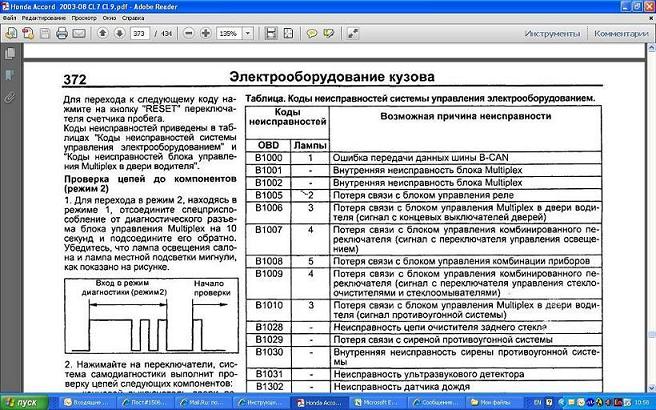656x410 pixels.
Task: Enable fit one full page icon
Action: click(x=288, y=33)
